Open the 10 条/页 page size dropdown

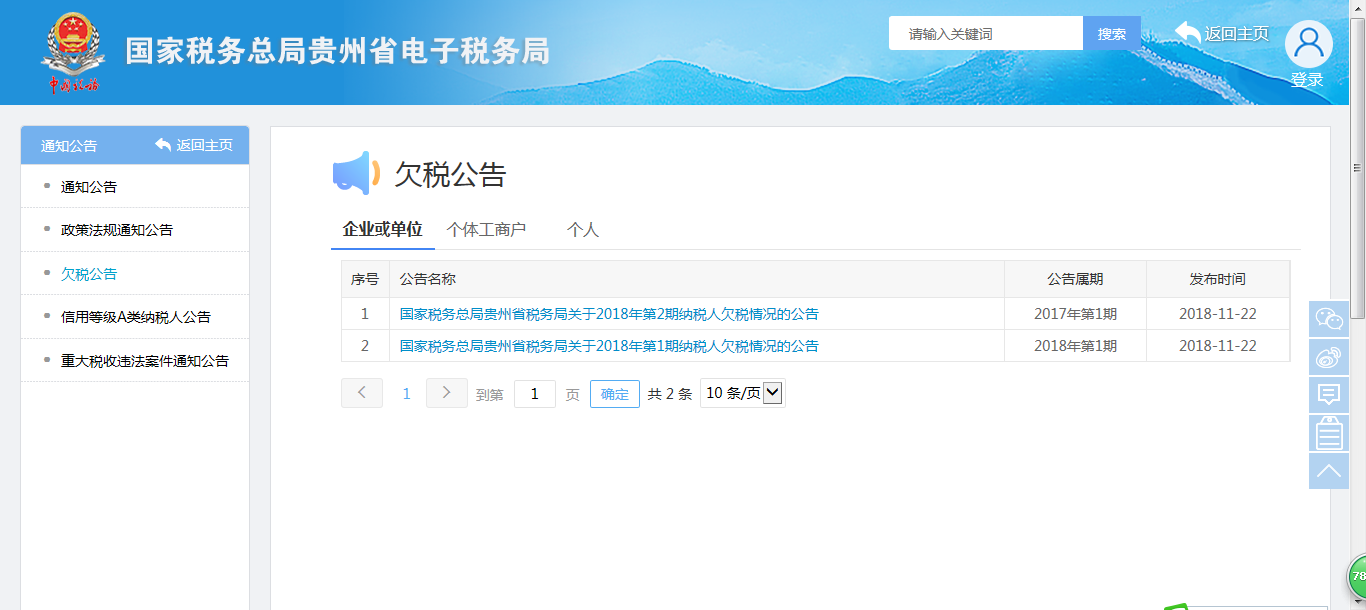[x=743, y=393]
